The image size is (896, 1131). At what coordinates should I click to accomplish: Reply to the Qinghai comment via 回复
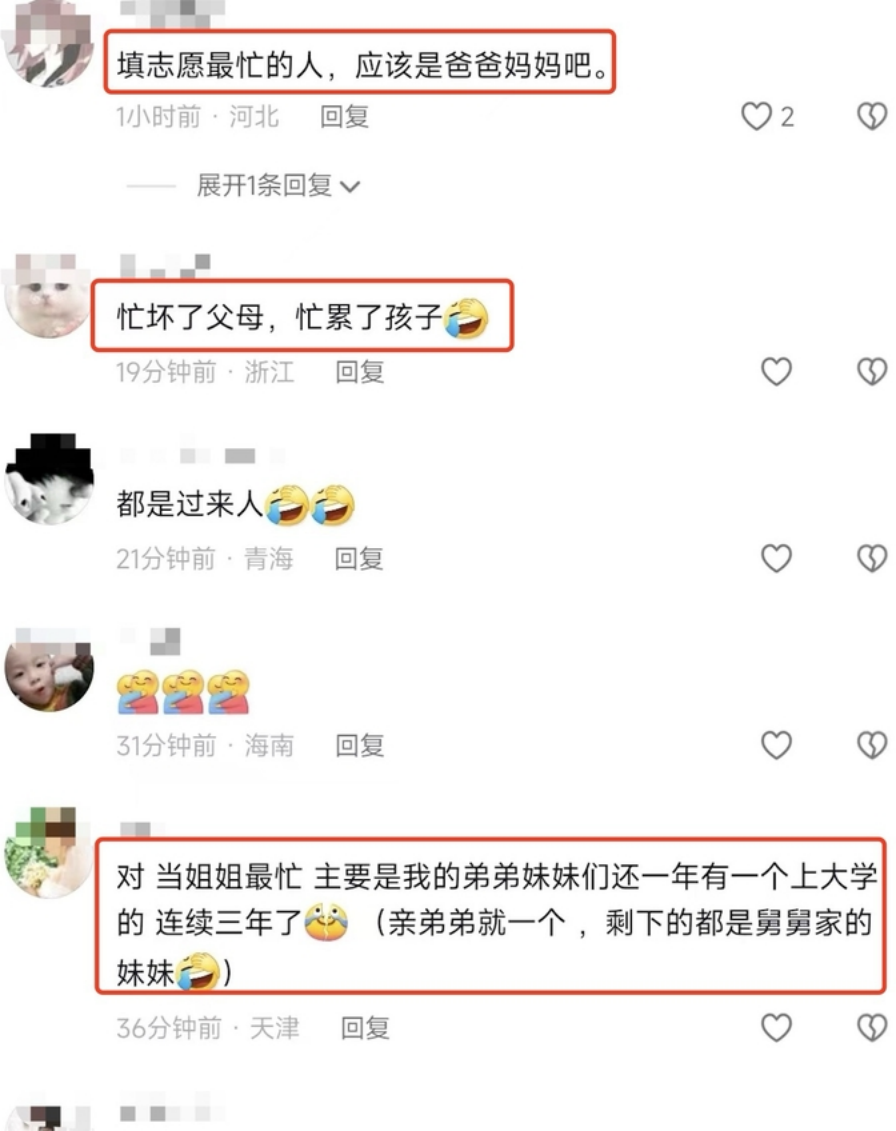pos(359,559)
